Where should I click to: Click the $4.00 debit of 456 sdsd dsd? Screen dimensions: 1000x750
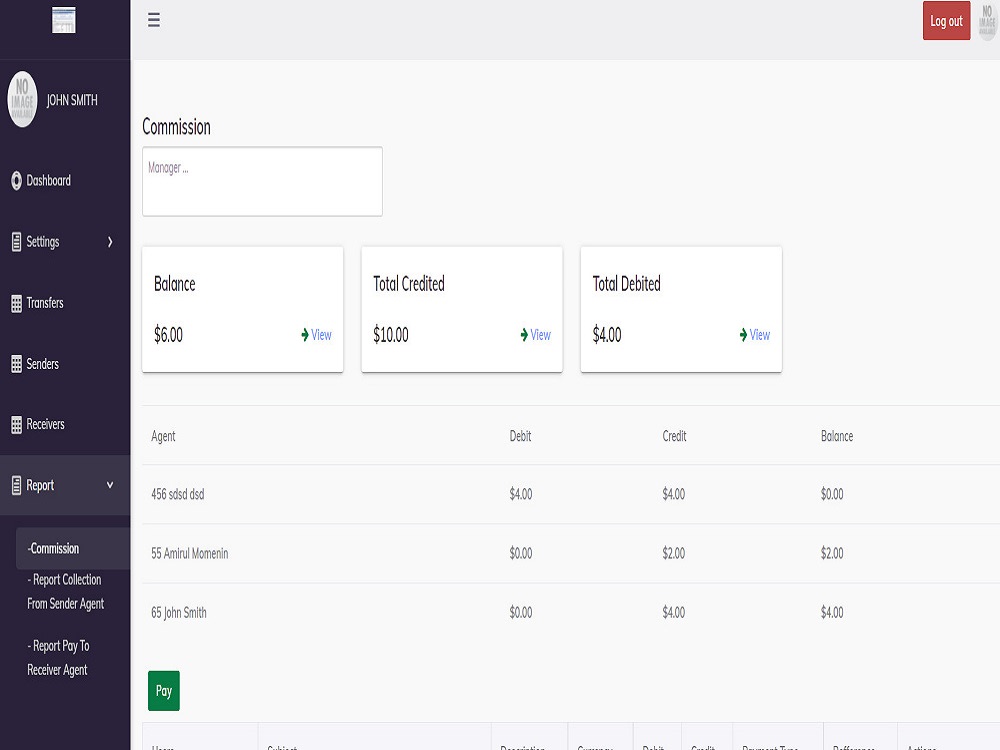point(520,494)
